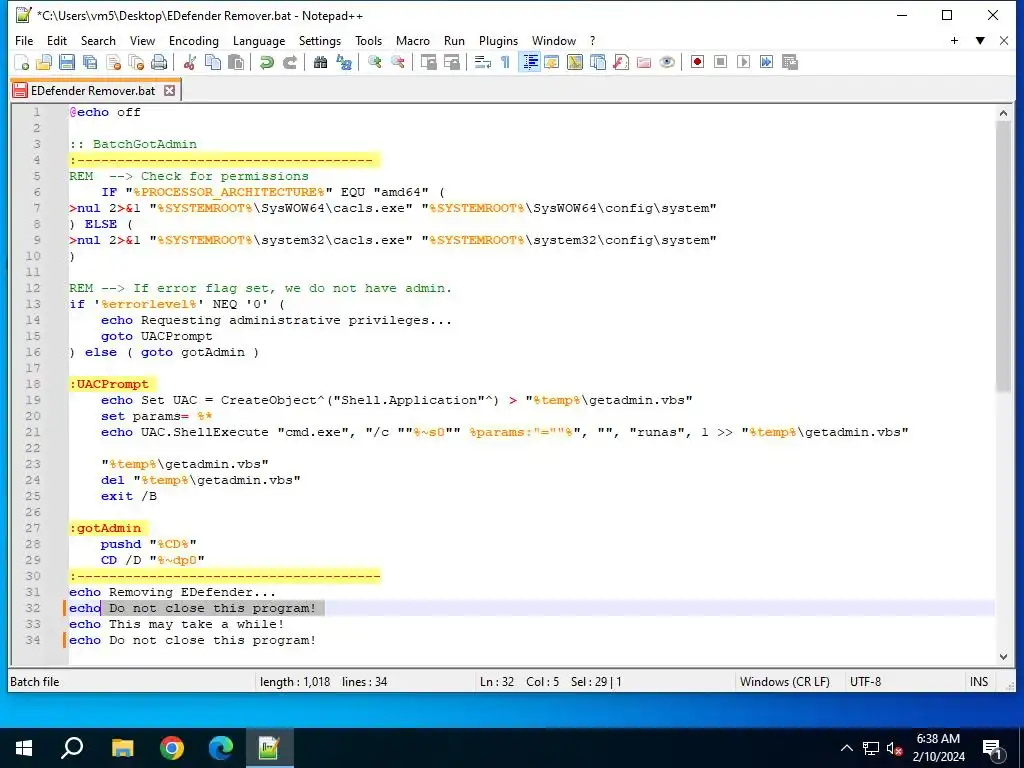1024x768 pixels.
Task: Click the Batch file language status
Action: pos(34,682)
